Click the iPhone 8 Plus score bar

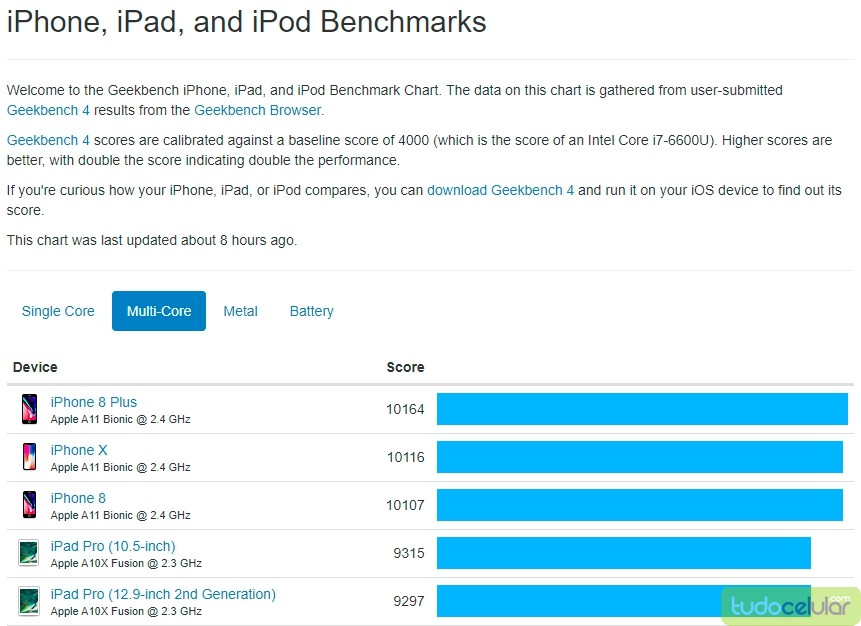(x=642, y=409)
